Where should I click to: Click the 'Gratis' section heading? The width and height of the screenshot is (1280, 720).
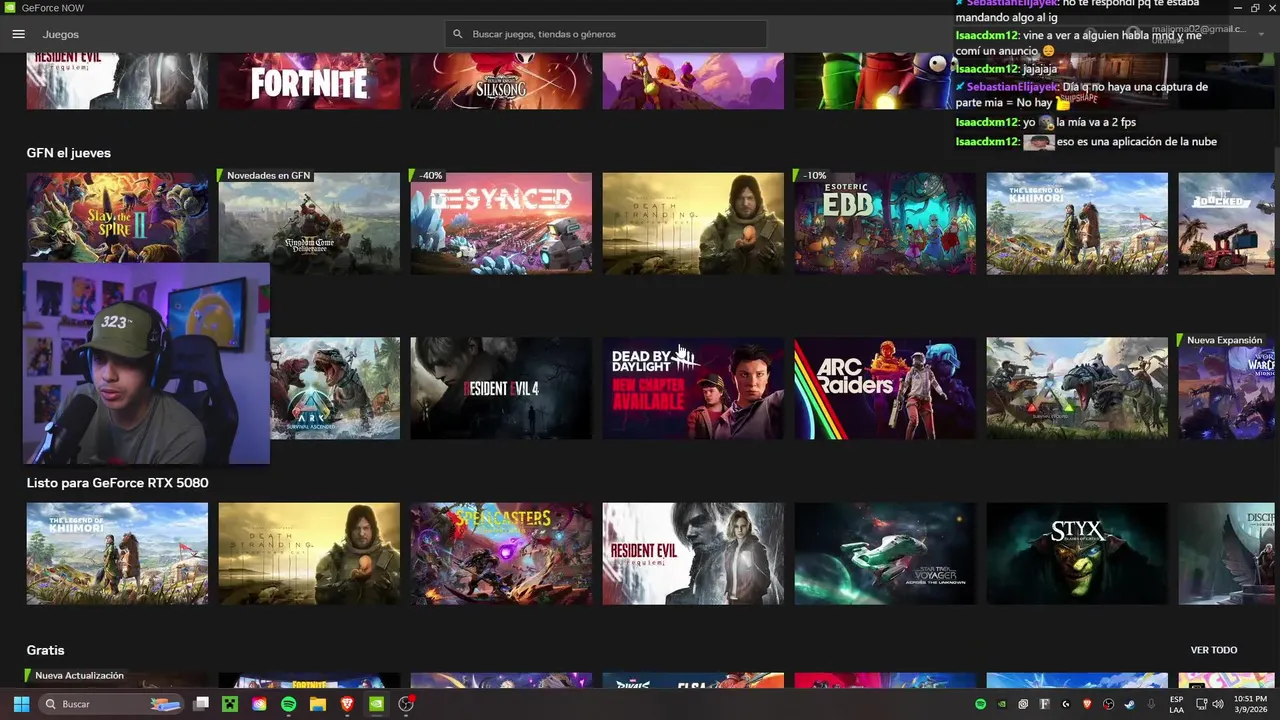click(45, 650)
